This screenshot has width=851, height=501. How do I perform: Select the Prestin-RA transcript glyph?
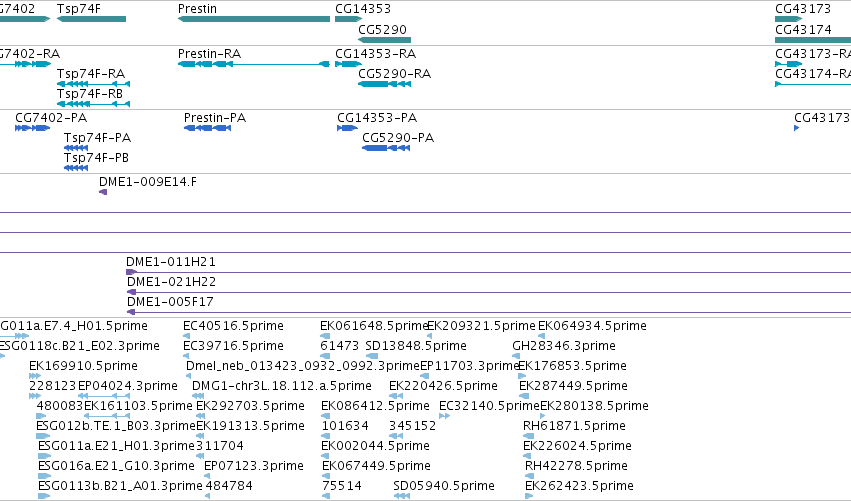[253, 64]
